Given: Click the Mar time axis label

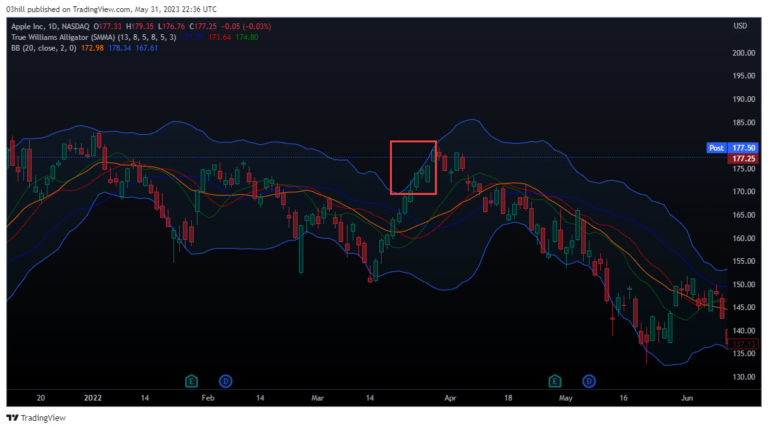Looking at the screenshot, I should click(x=317, y=398).
